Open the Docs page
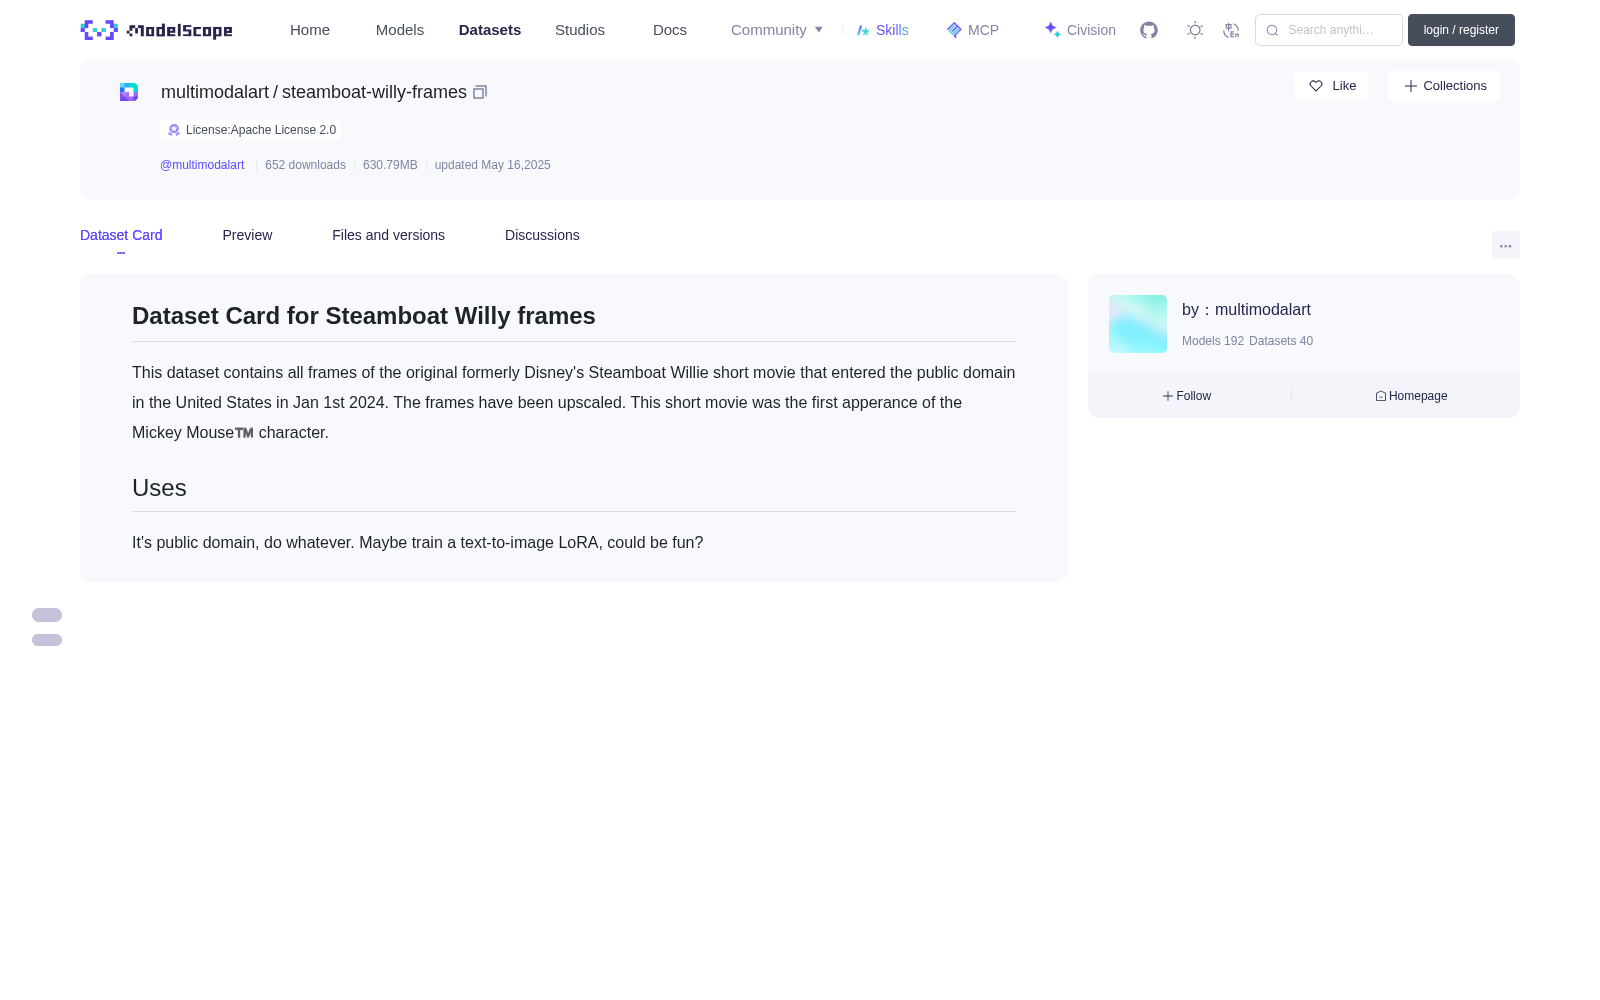 click(670, 30)
